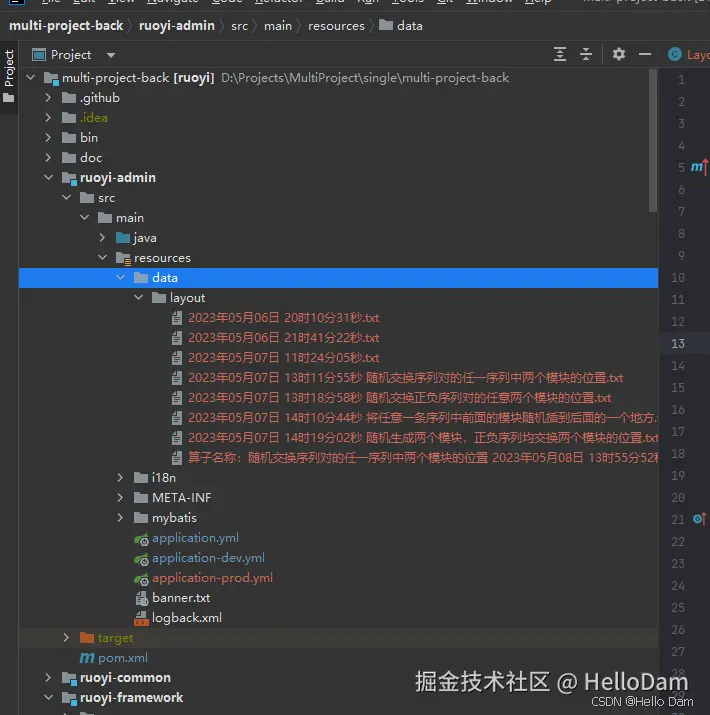Open application-dev.yml file

tap(208, 558)
